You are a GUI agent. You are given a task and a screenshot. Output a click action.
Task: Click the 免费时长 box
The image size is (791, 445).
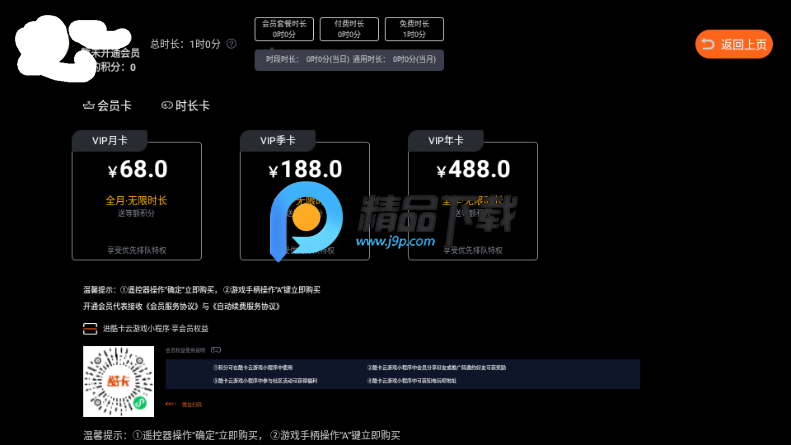pos(414,29)
